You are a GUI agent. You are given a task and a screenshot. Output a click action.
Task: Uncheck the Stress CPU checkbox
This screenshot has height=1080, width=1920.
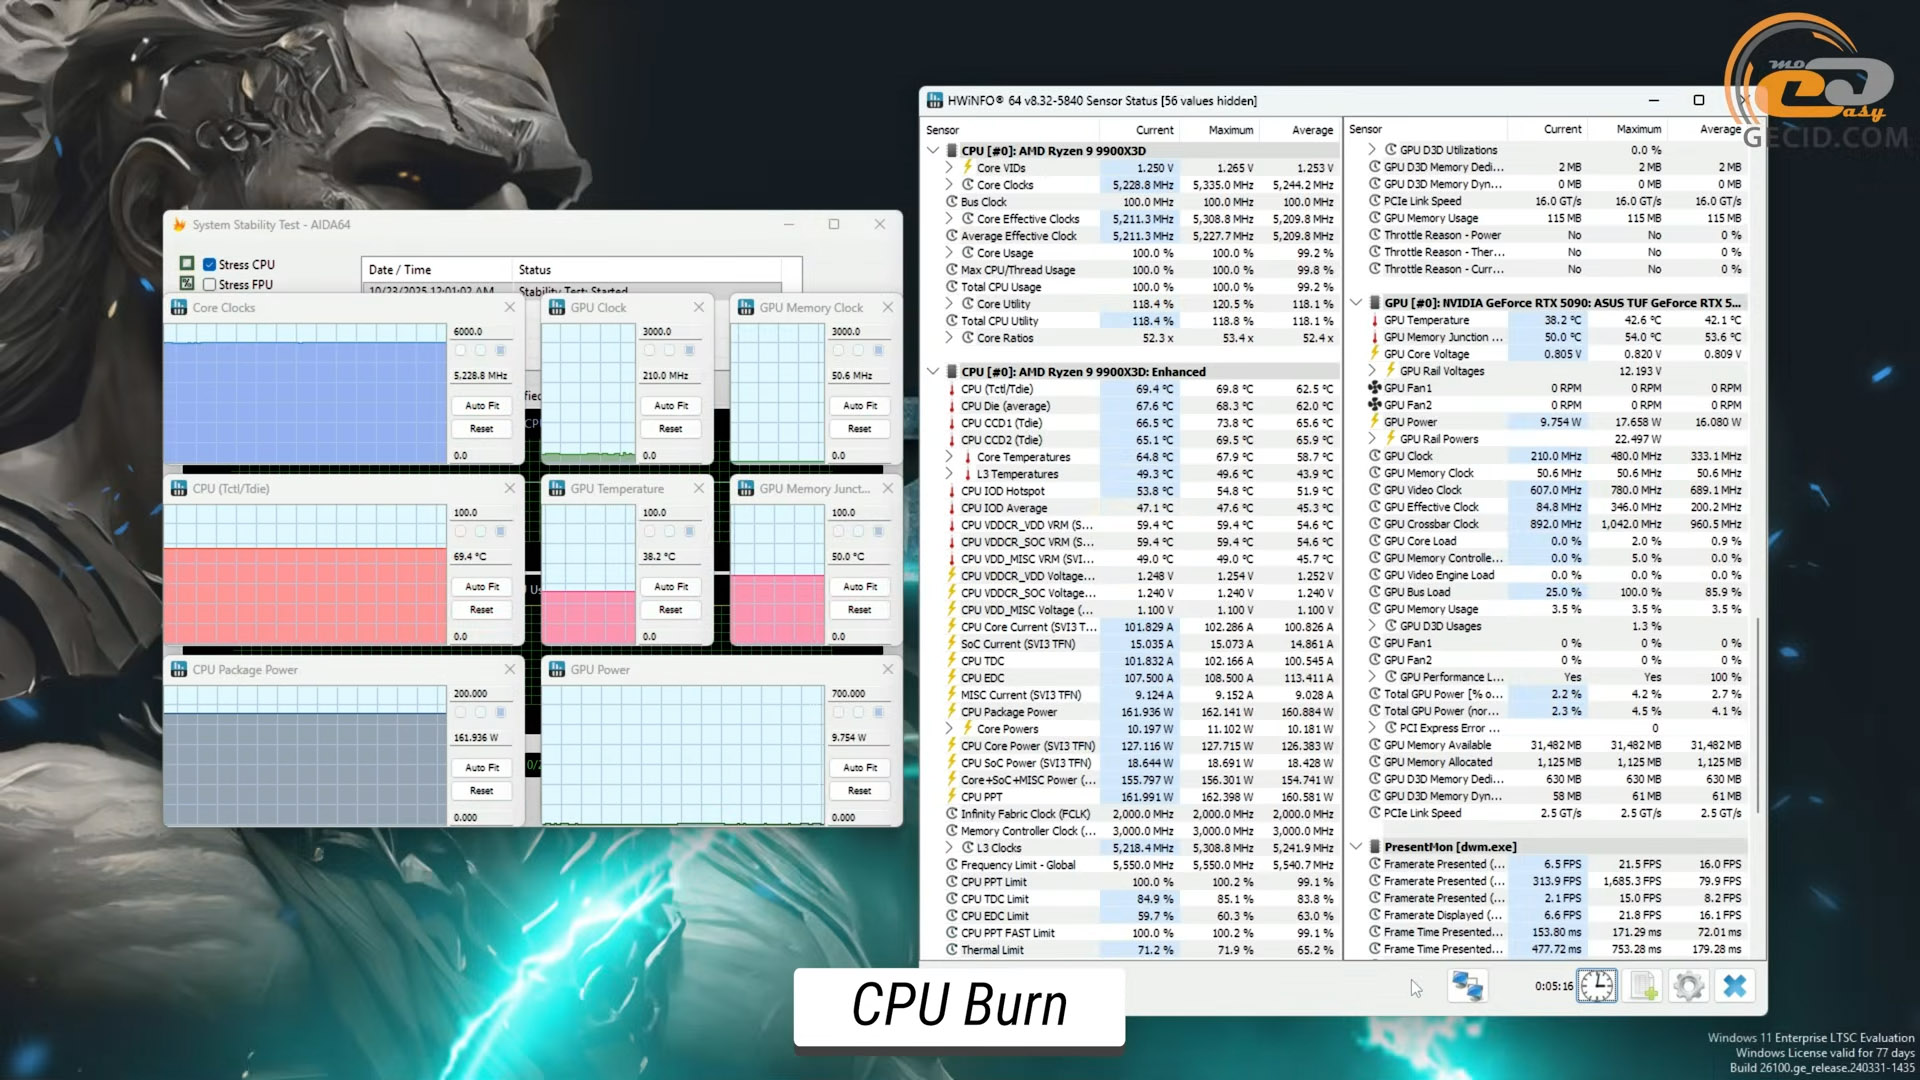click(209, 265)
